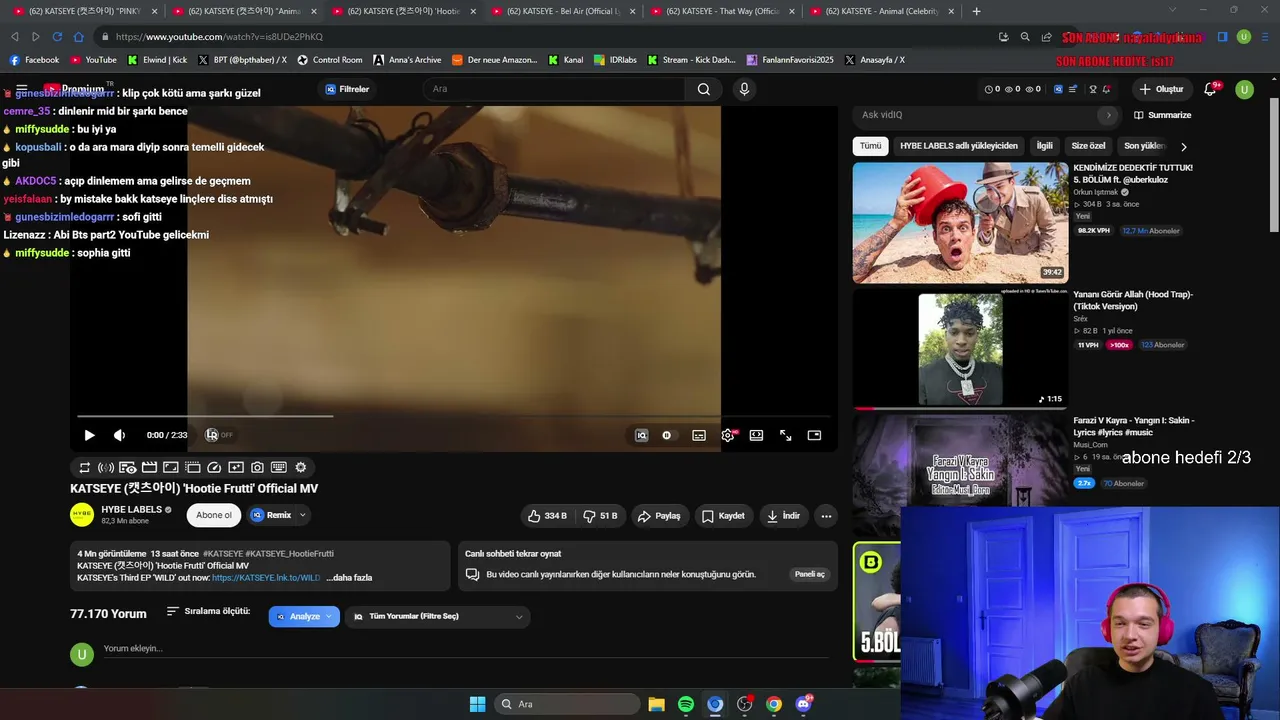
Task: Start voice search with the microphone
Action: (744, 89)
